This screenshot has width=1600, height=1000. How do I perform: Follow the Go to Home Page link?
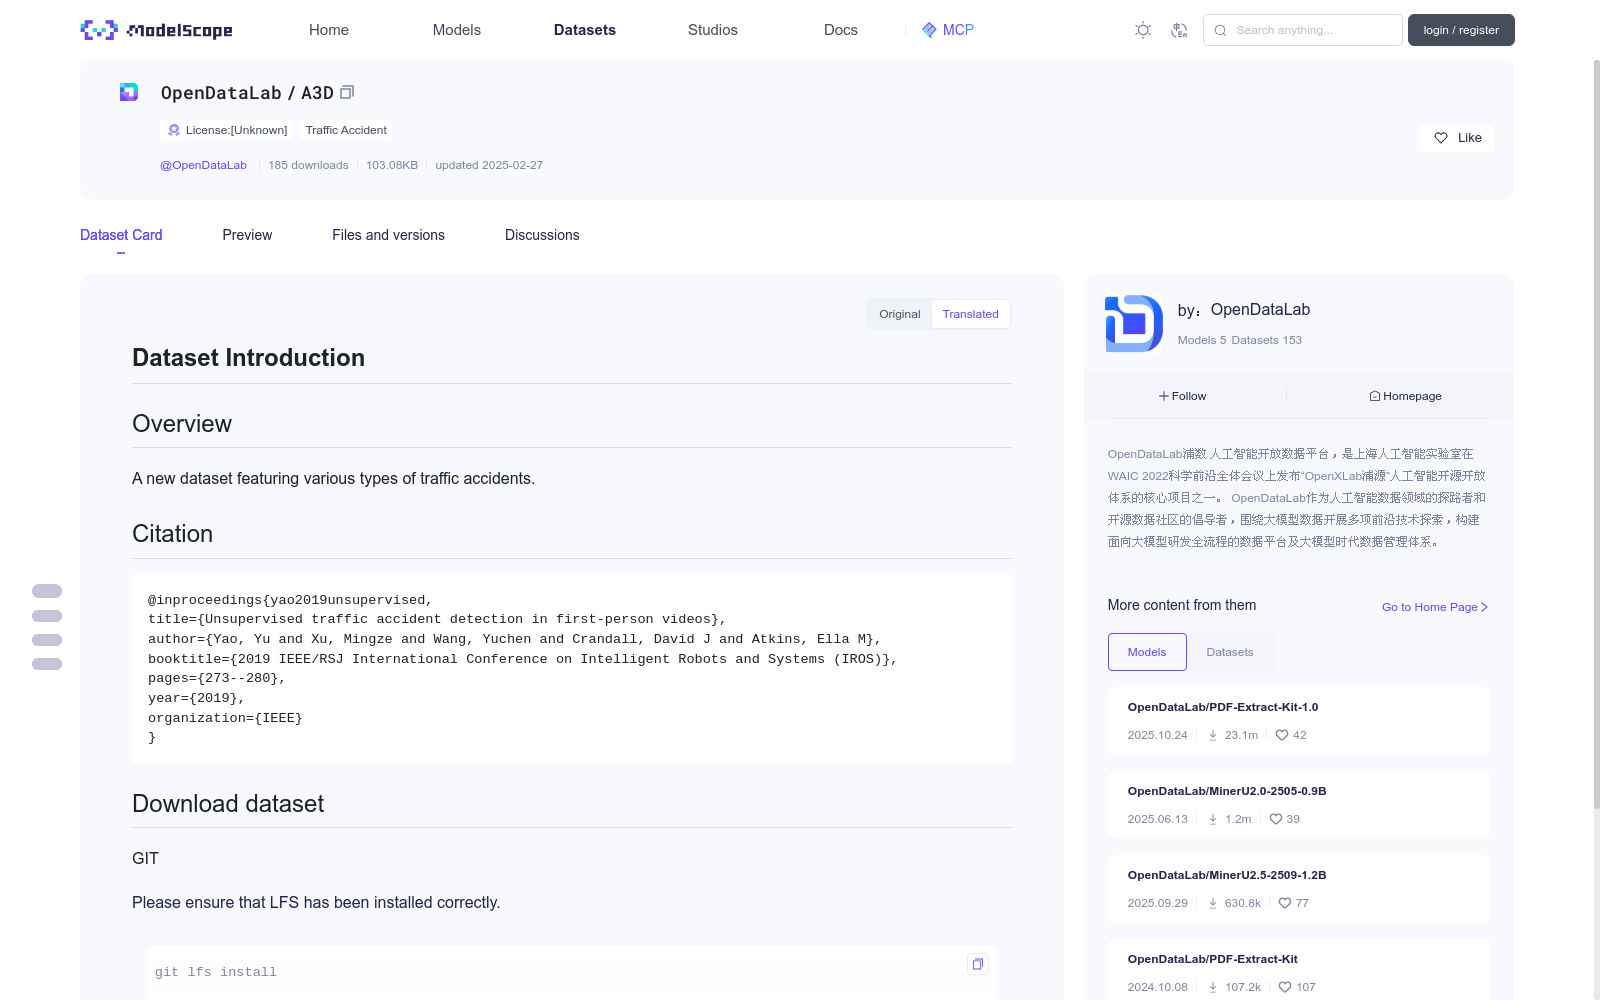(x=1435, y=607)
